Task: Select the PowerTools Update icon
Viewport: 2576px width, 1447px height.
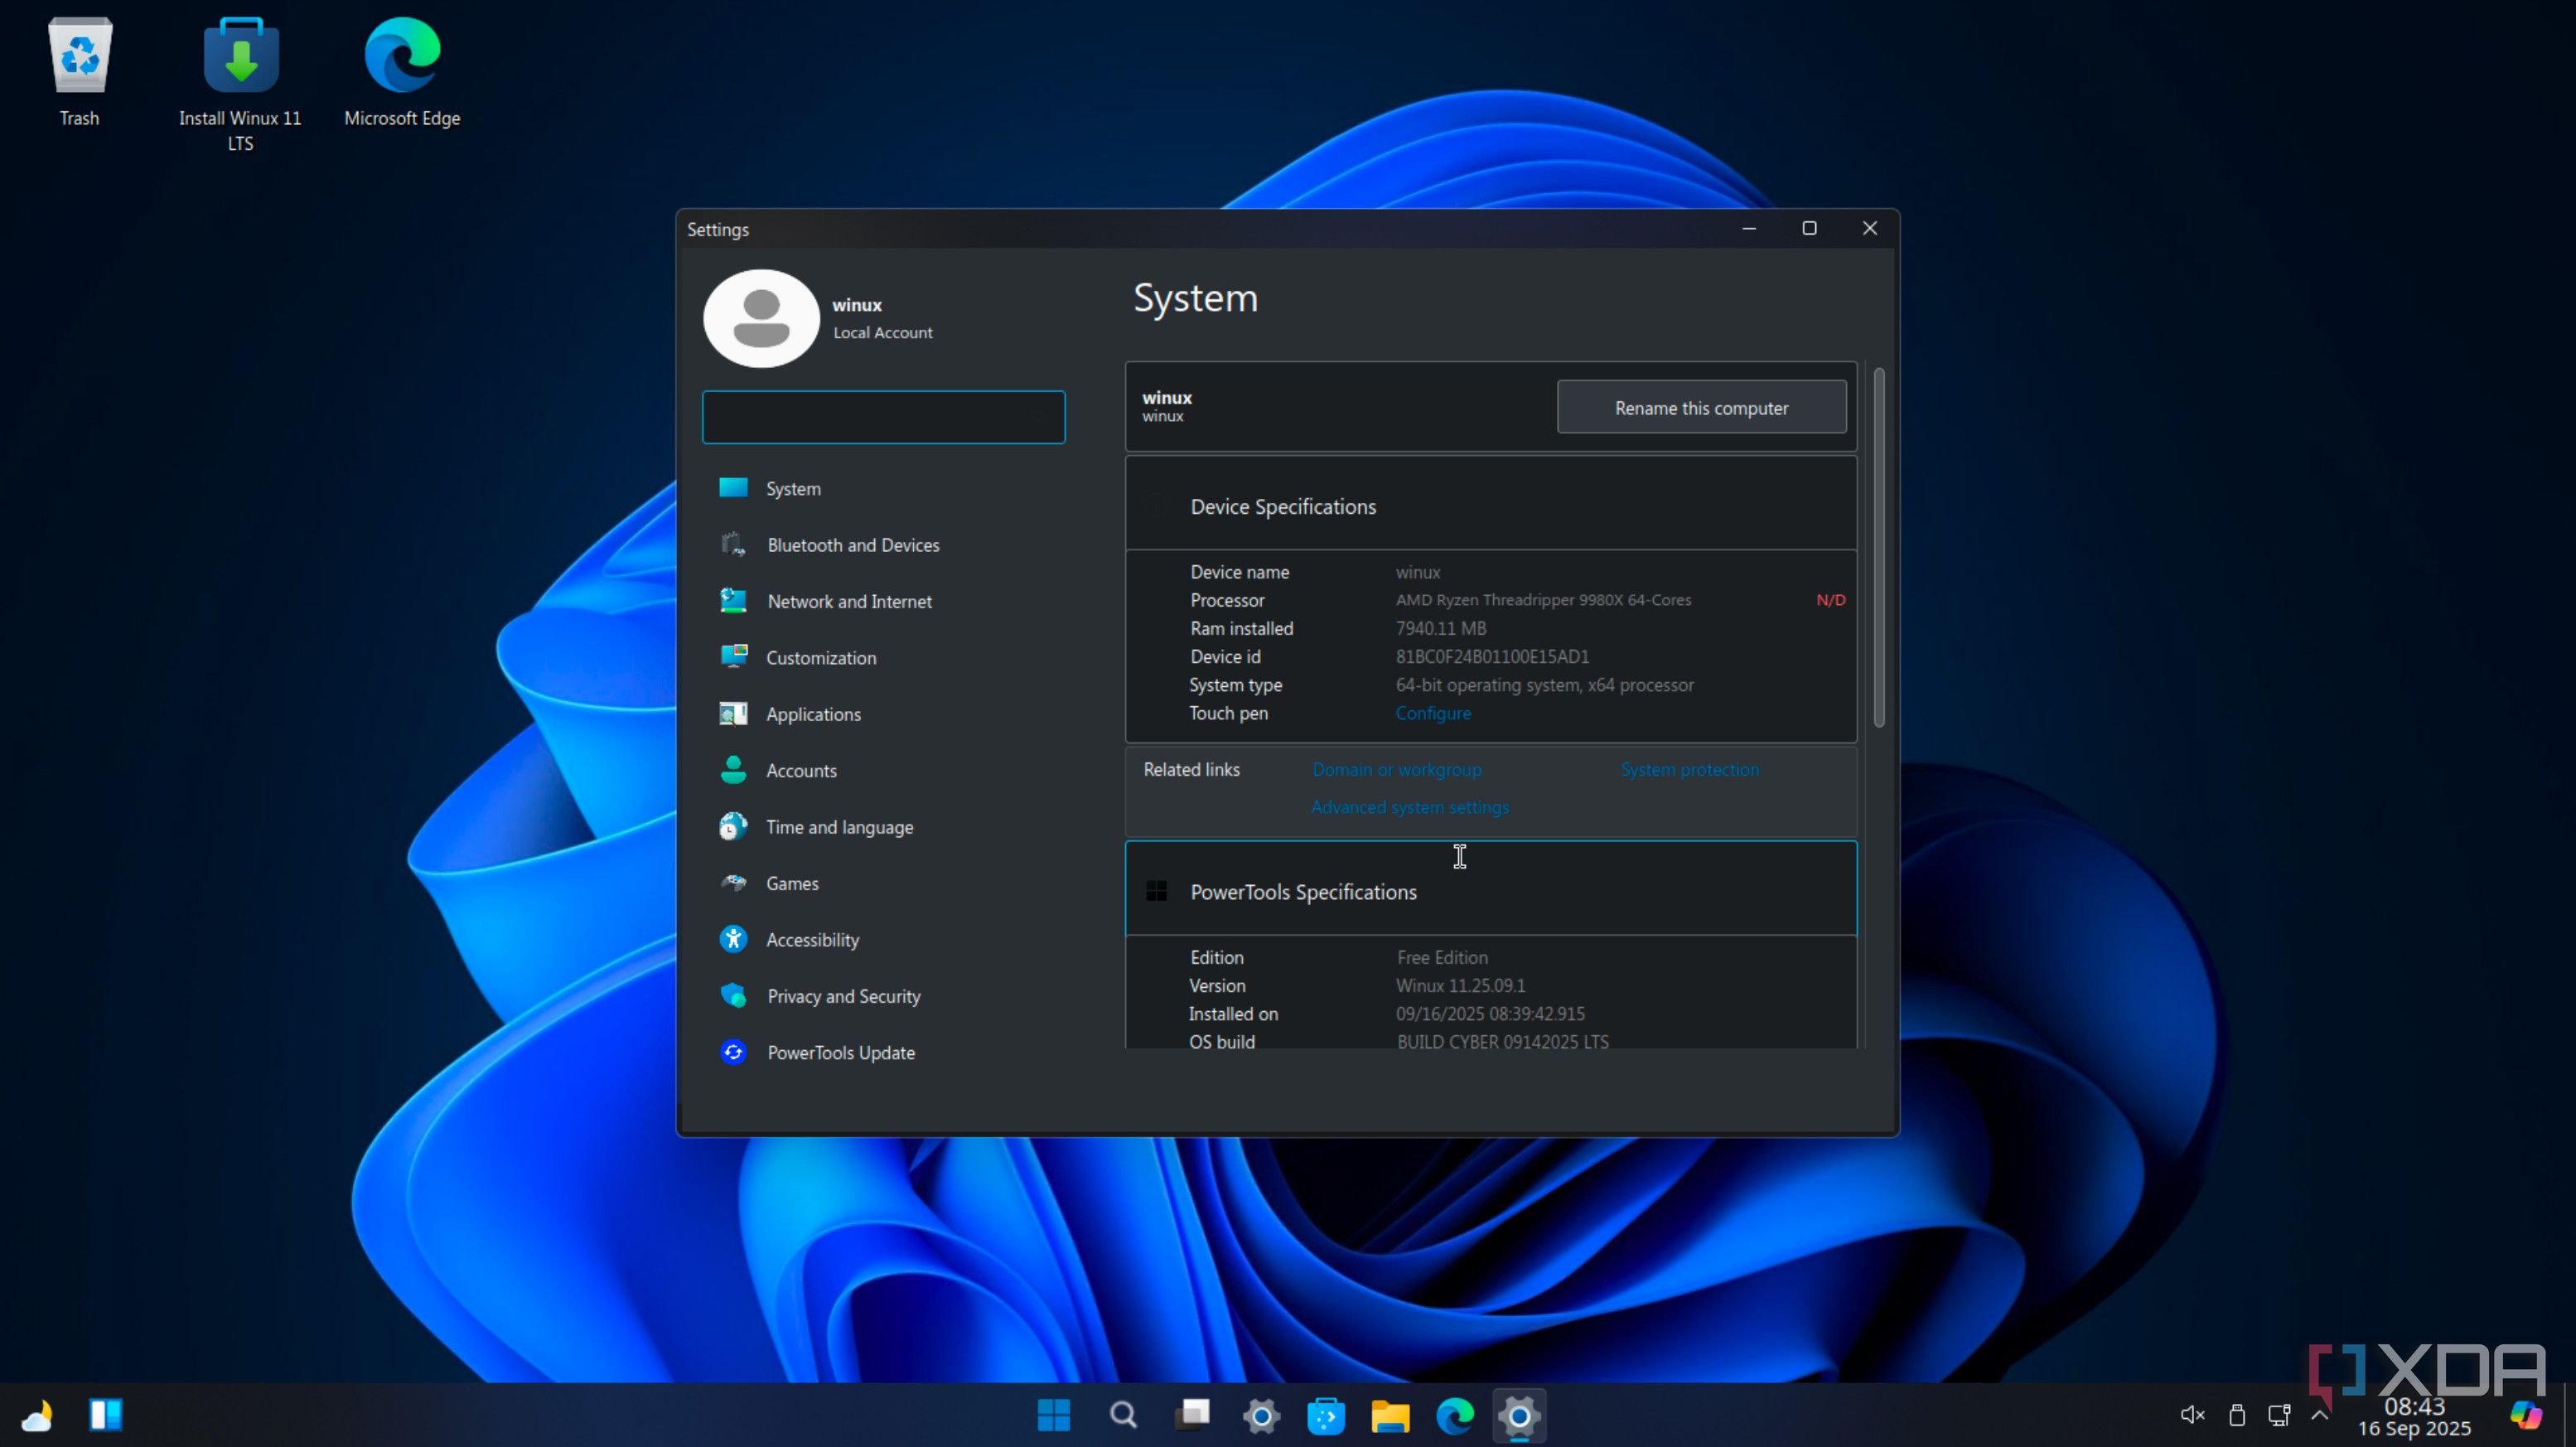Action: pyautogui.click(x=733, y=1052)
